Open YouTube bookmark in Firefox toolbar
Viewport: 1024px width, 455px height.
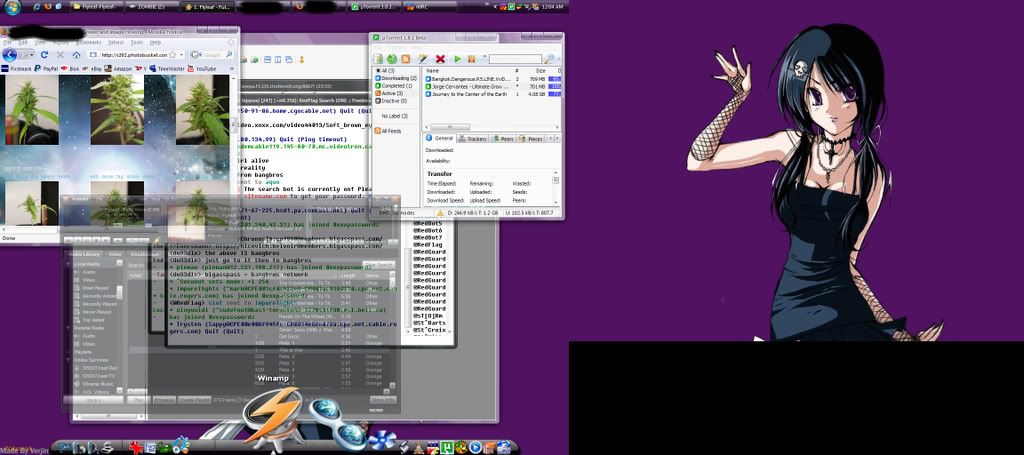(x=200, y=69)
